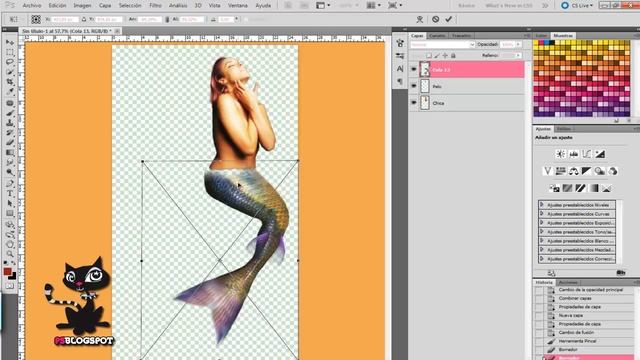The width and height of the screenshot is (640, 360).
Task: Add an Invert adjustment
Action: click(x=554, y=188)
